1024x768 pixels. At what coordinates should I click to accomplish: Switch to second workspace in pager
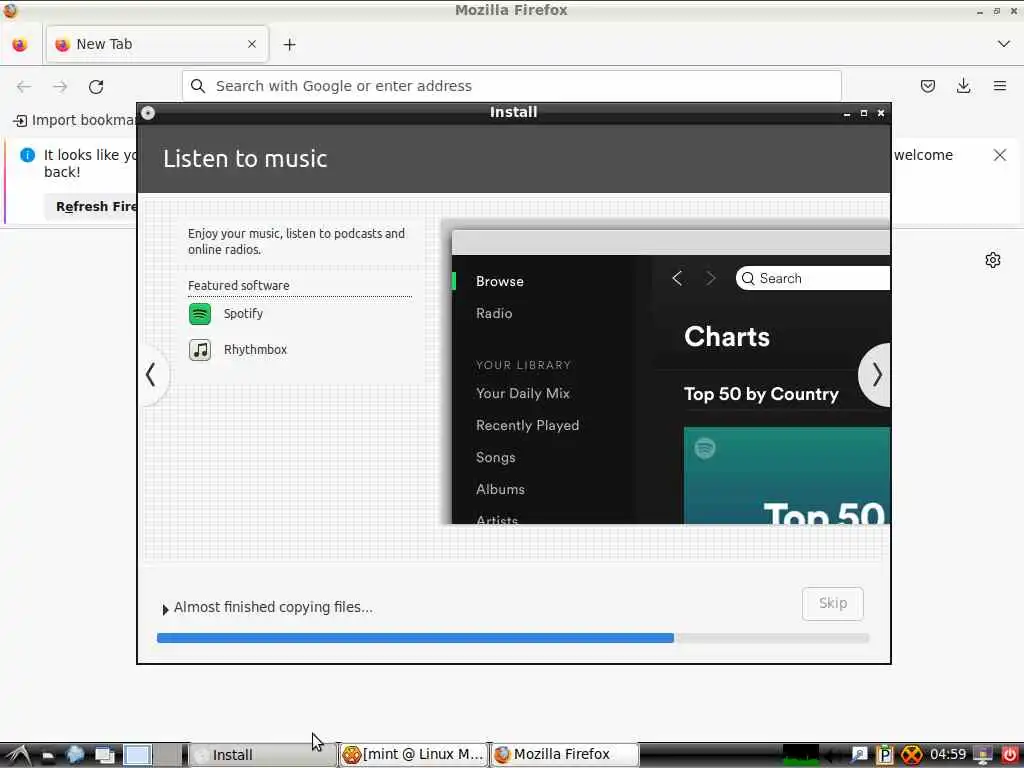coord(168,755)
